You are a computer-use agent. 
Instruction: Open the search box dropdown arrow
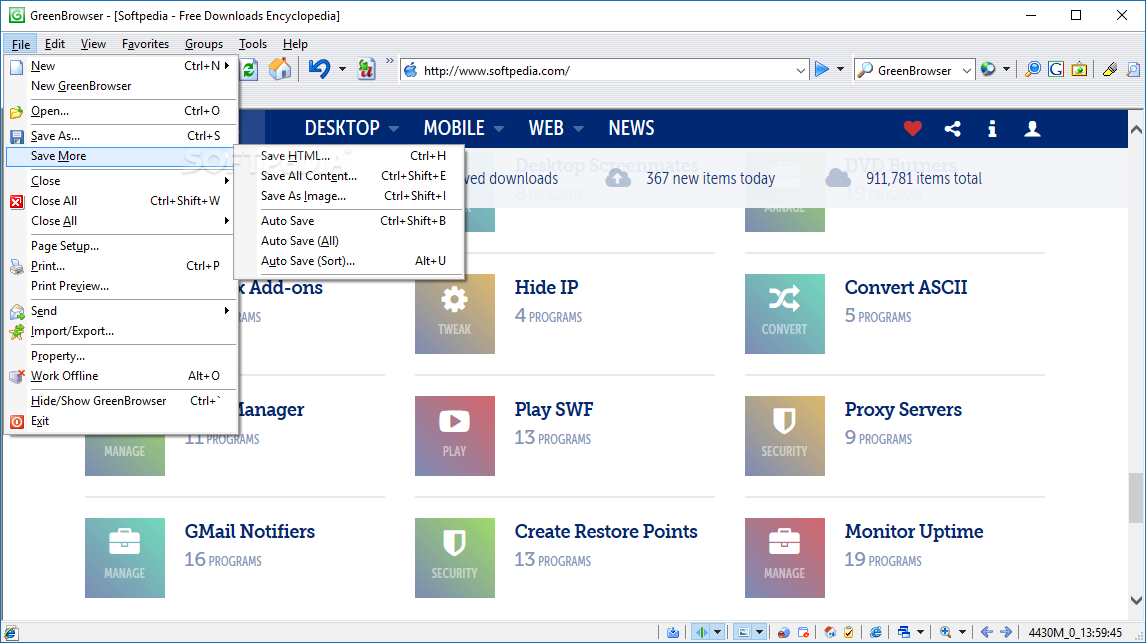[x=966, y=70]
